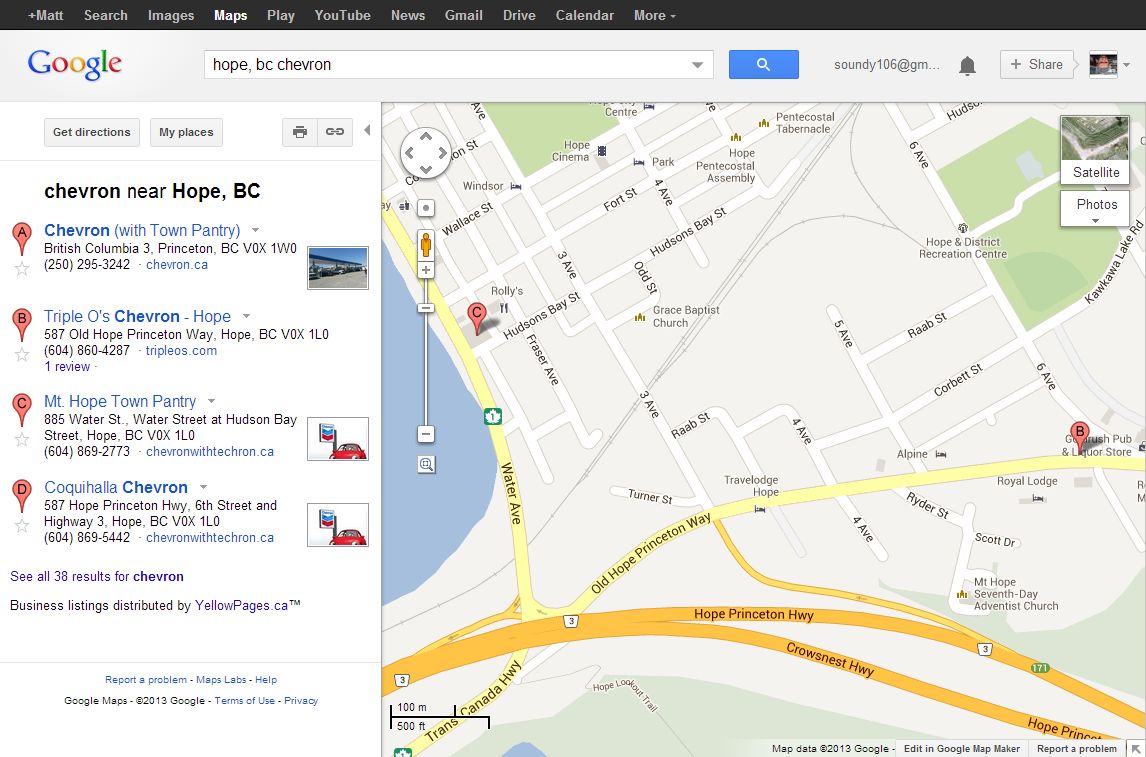Open the More menu in top bar
The image size is (1146, 757).
click(x=655, y=15)
